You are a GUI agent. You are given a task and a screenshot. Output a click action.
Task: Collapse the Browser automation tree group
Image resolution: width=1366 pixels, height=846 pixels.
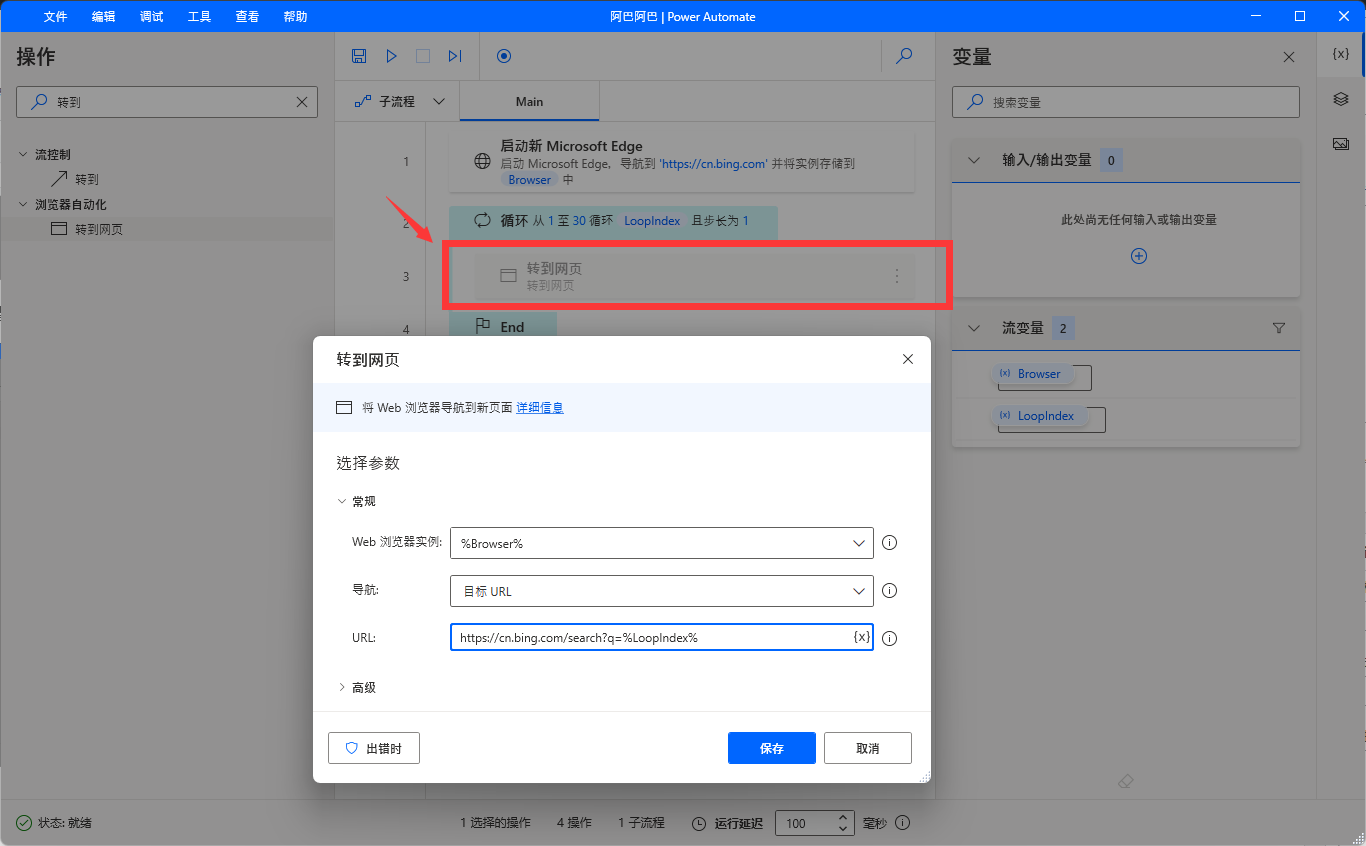pyautogui.click(x=24, y=205)
